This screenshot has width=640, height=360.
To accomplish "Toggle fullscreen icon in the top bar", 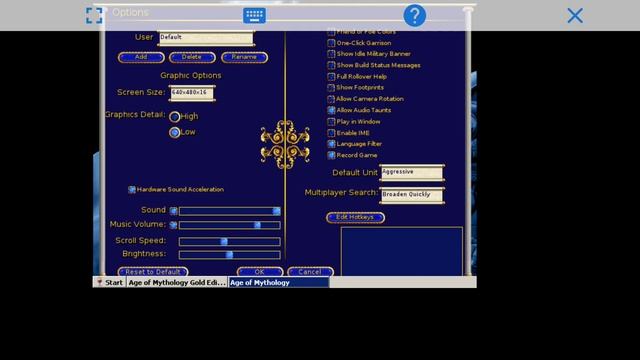I will pyautogui.click(x=94, y=16).
